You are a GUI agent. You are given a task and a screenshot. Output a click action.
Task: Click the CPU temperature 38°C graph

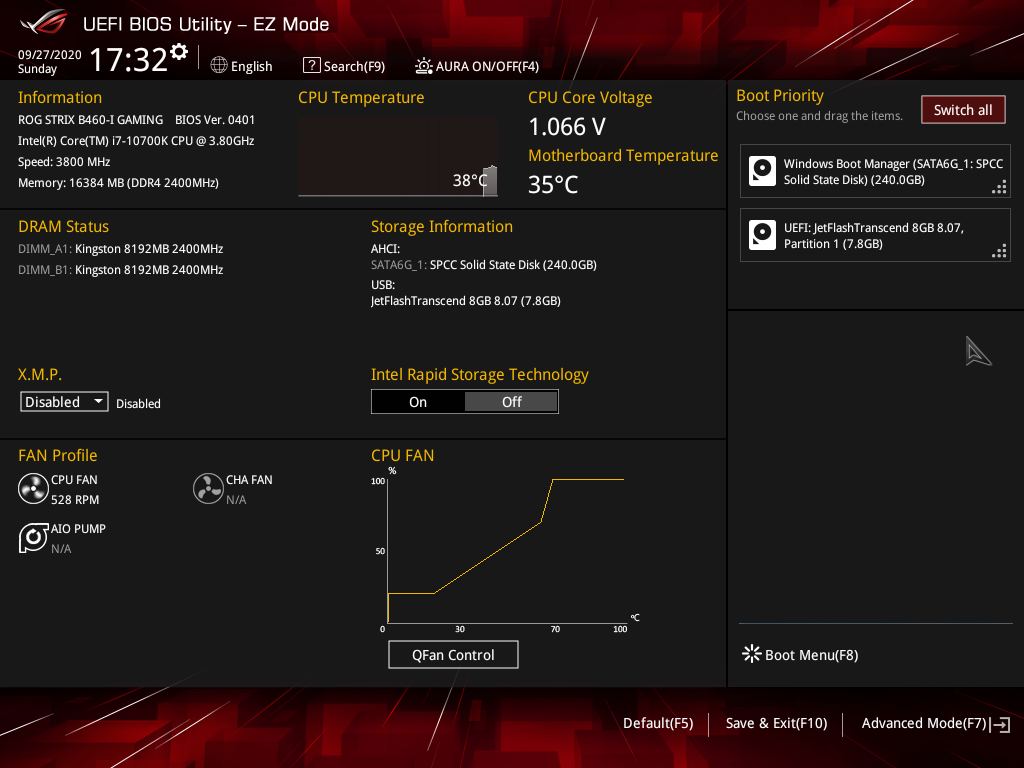(x=398, y=157)
